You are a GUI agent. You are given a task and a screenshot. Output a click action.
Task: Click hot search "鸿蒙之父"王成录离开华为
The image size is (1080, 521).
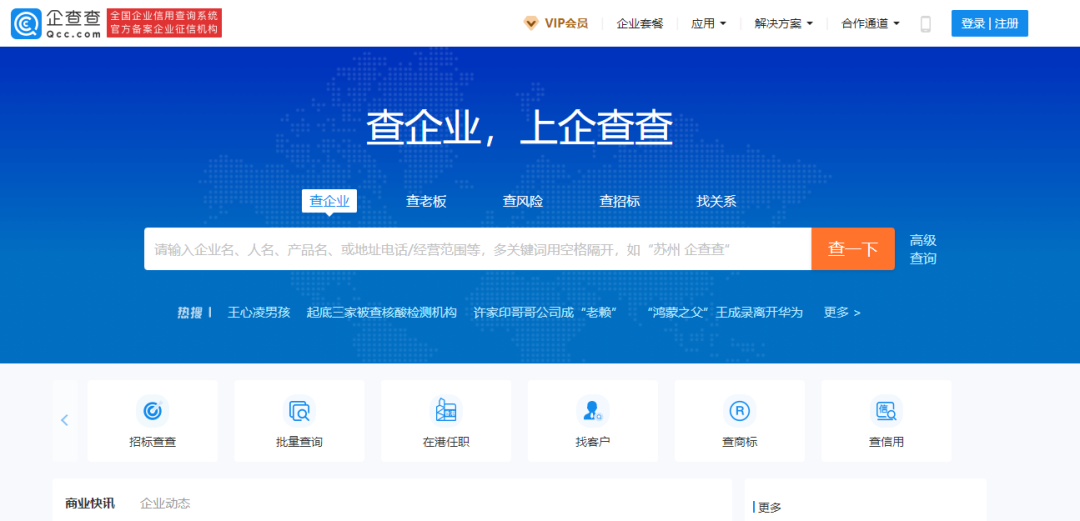[725, 312]
